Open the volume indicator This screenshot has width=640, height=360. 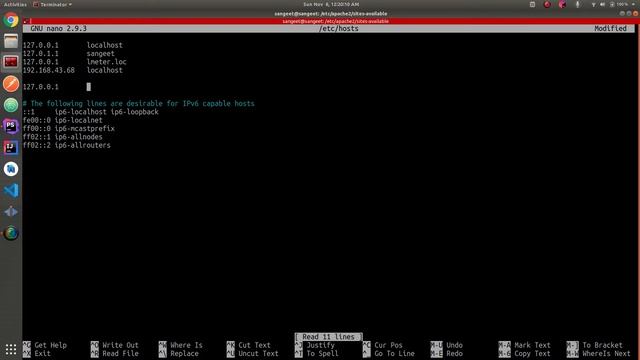pyautogui.click(x=602, y=4)
